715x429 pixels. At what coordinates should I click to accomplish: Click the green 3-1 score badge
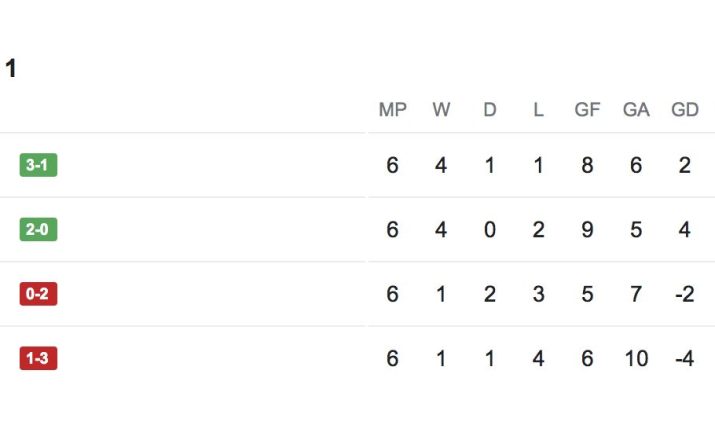pos(38,165)
